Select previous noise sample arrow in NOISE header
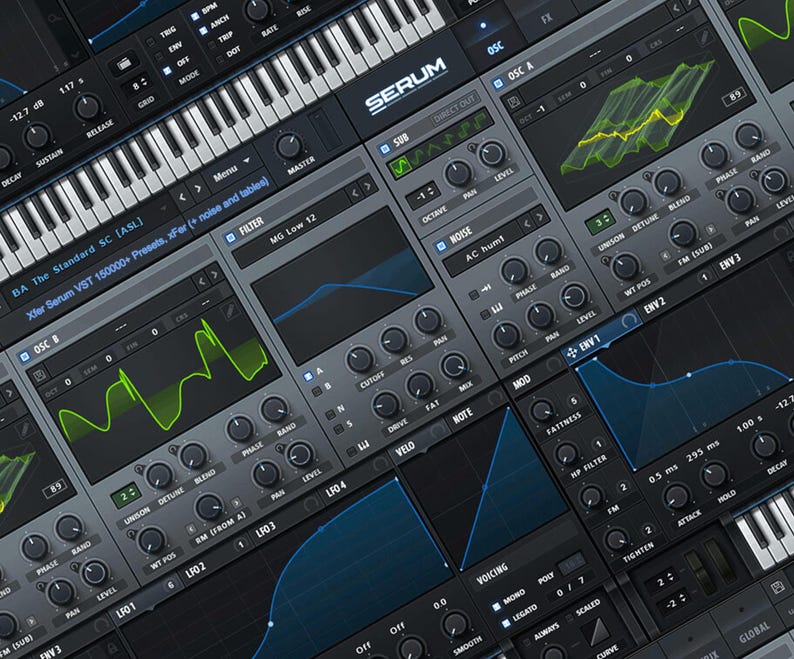This screenshot has width=794, height=659. [x=526, y=223]
